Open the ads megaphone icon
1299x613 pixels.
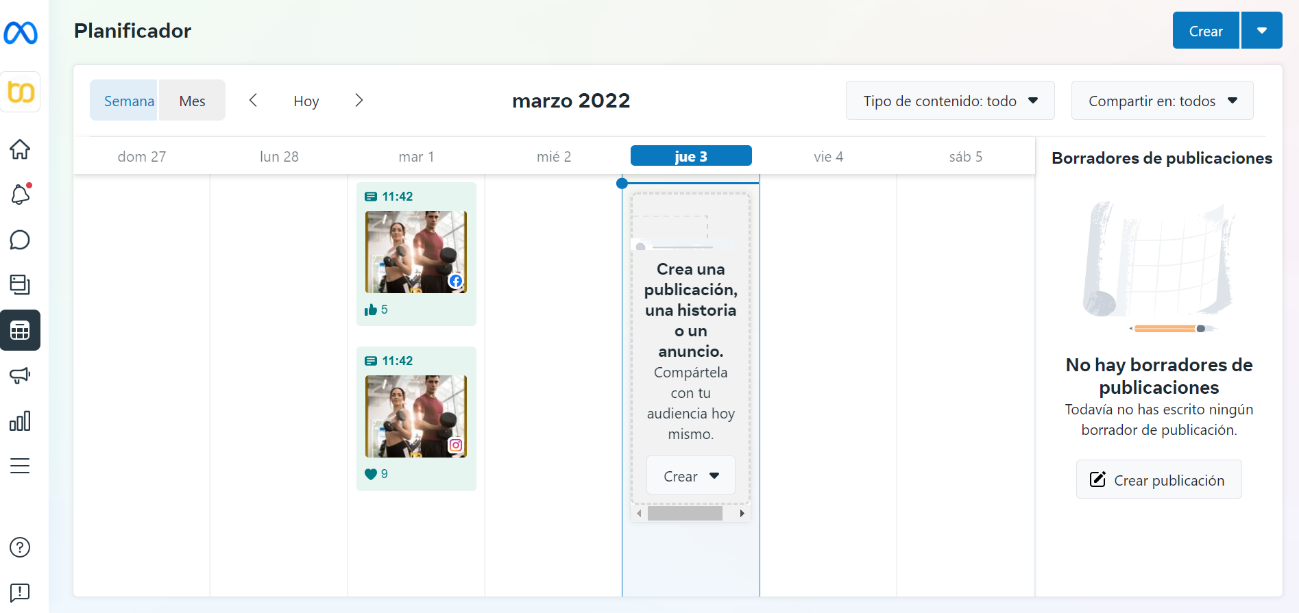pyautogui.click(x=20, y=375)
